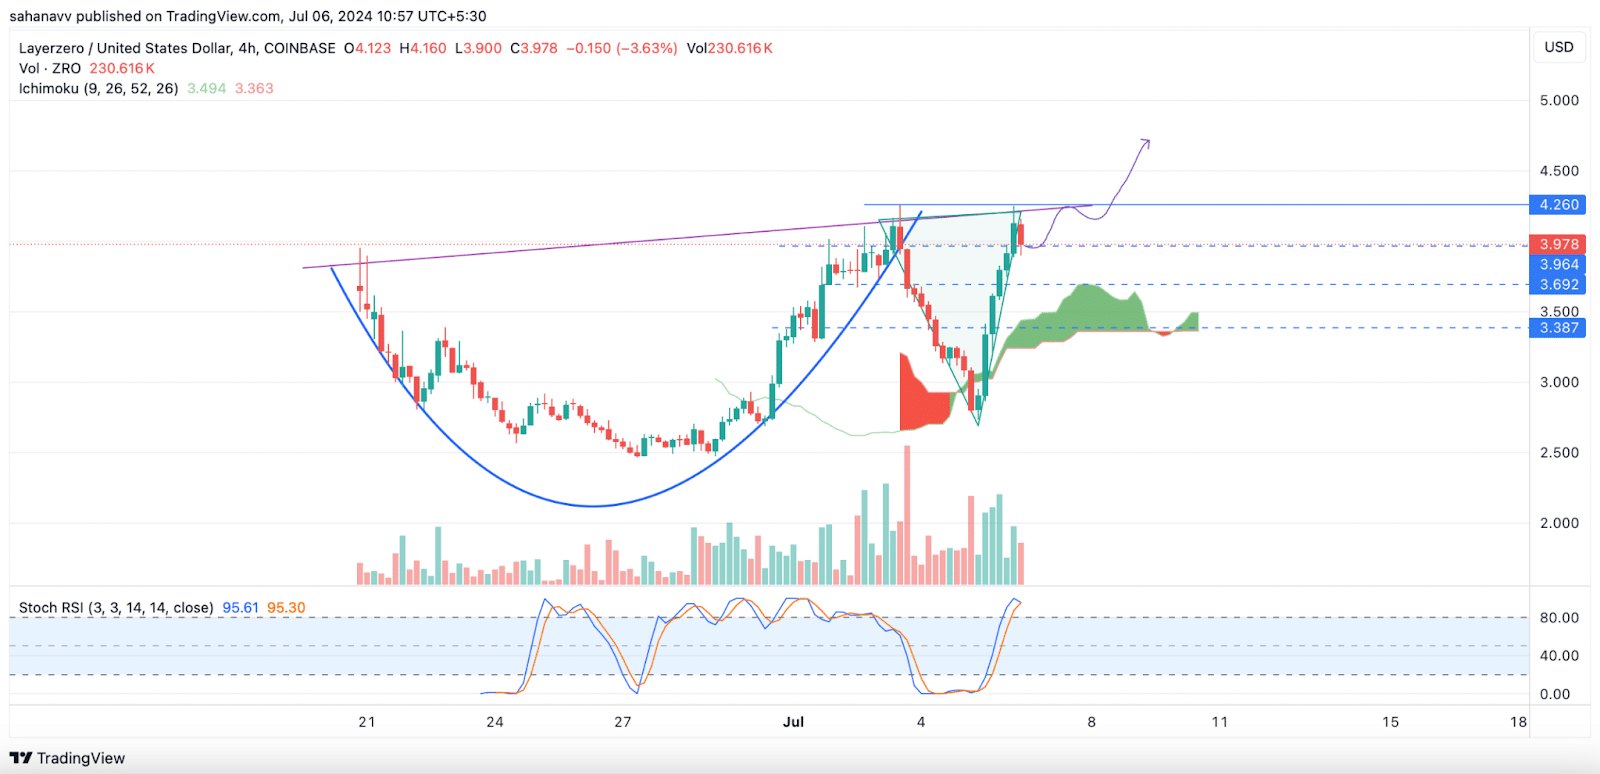Click the Stoch RSI 95.61 value

[x=240, y=608]
